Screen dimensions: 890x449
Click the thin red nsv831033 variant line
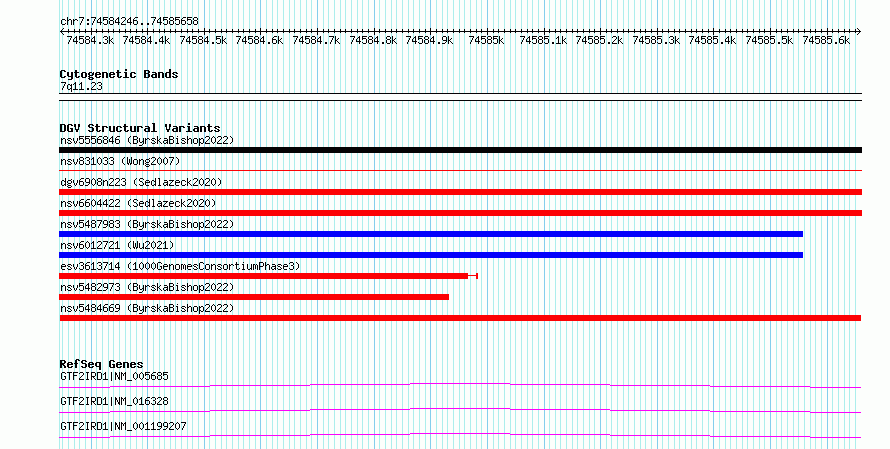pyautogui.click(x=460, y=170)
